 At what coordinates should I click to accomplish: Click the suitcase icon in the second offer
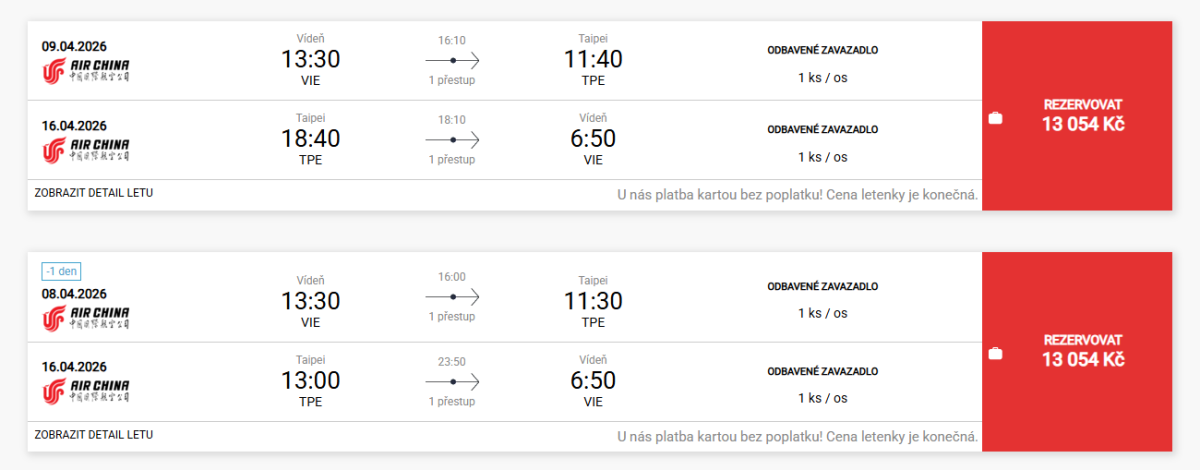pyautogui.click(x=995, y=353)
